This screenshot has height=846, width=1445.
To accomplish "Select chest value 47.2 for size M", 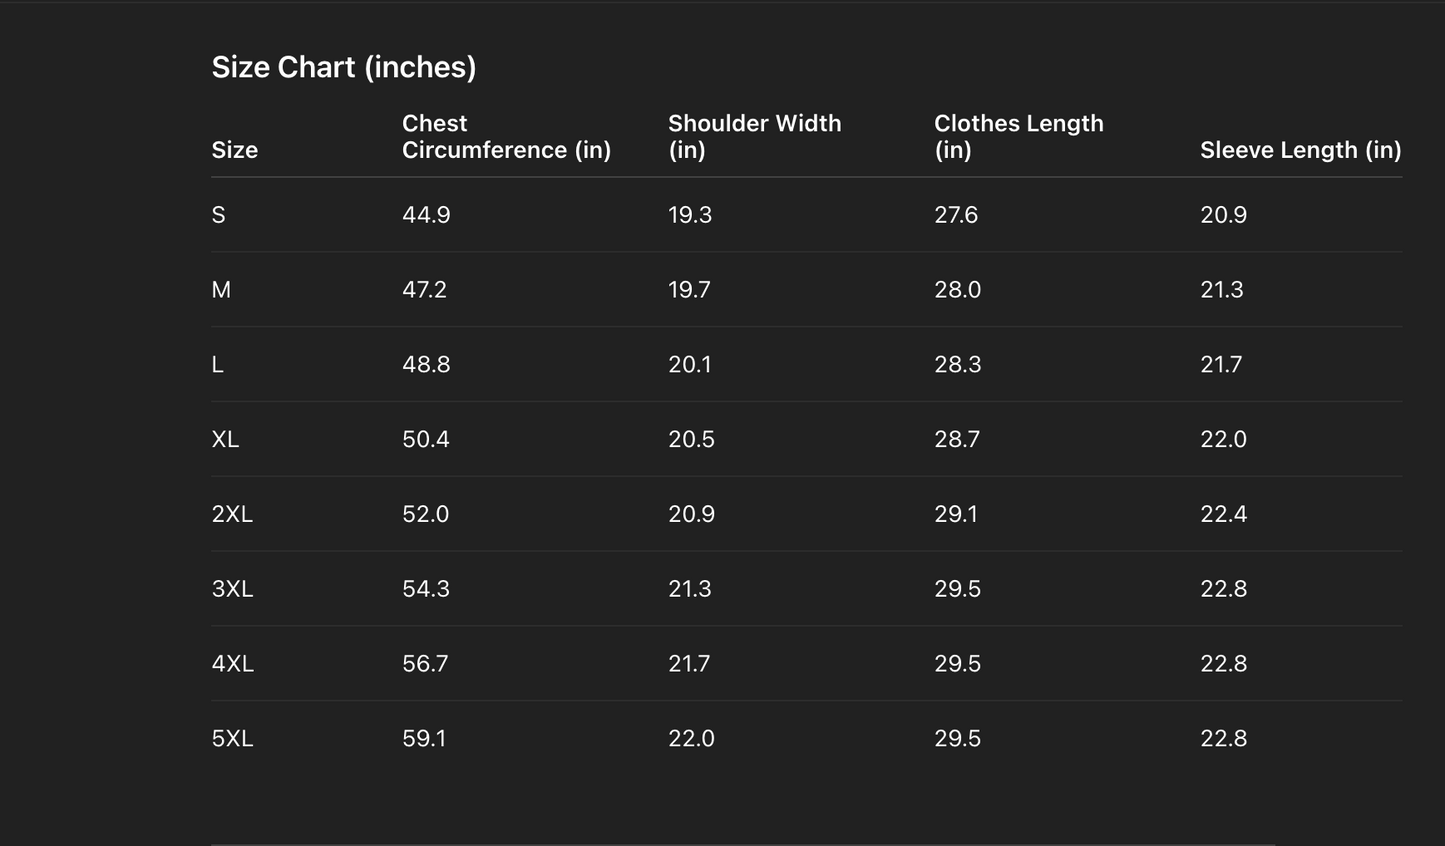I will point(424,290).
